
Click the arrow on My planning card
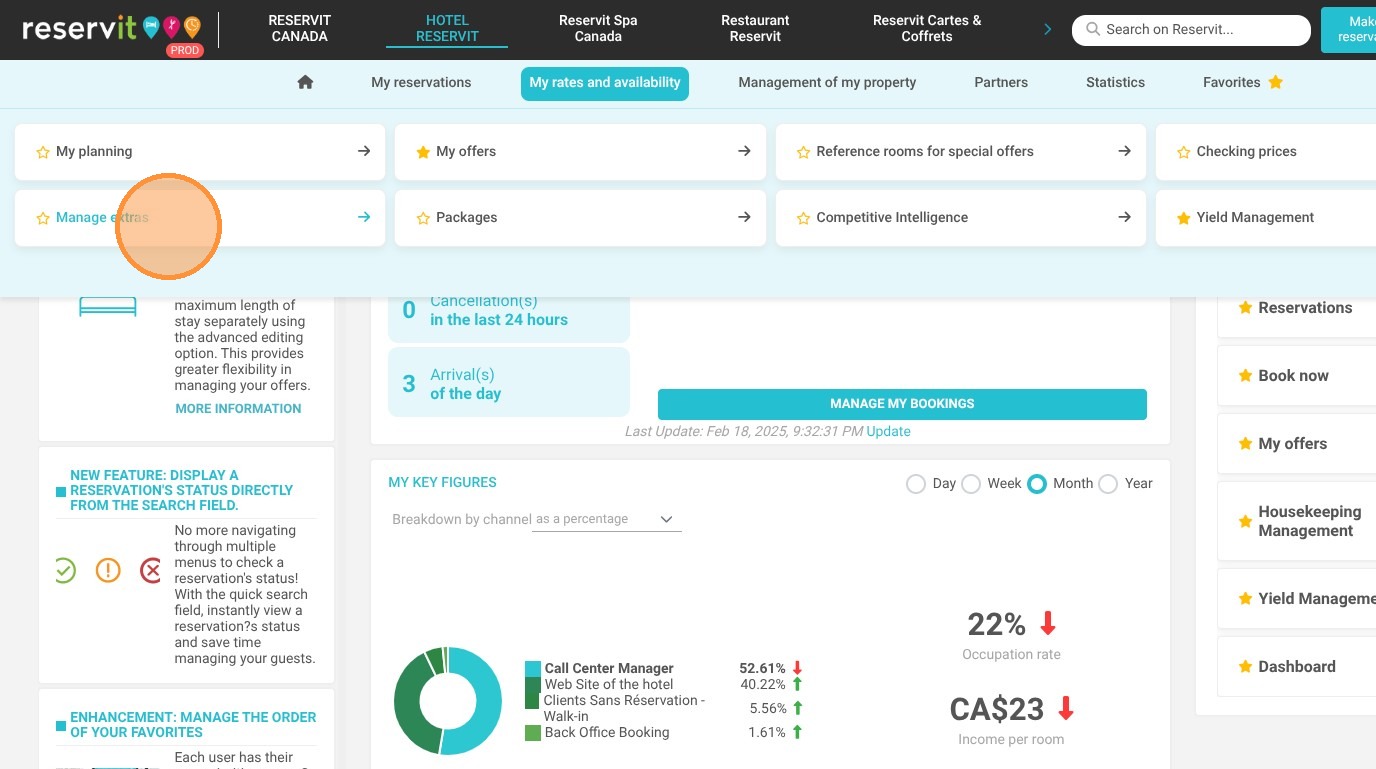[x=364, y=151]
